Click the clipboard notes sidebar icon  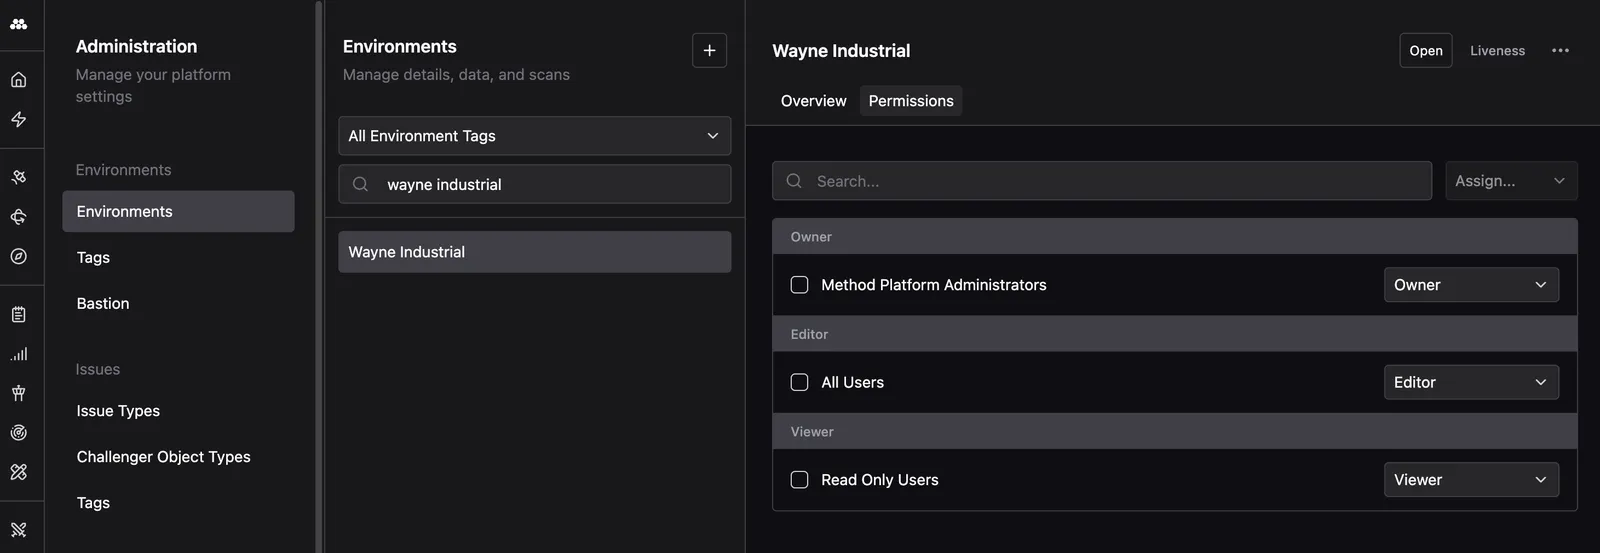(19, 314)
